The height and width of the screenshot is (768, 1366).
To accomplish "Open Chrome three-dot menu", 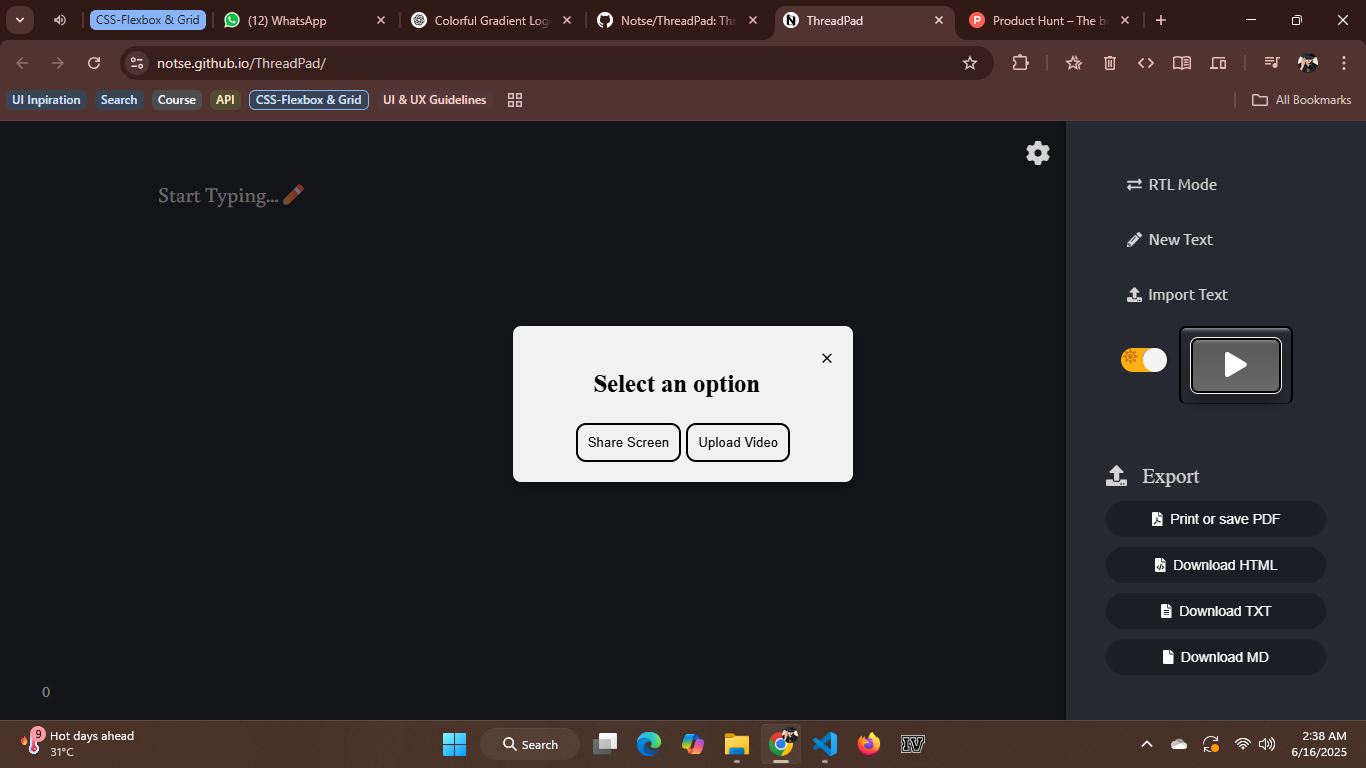I will click(x=1344, y=63).
